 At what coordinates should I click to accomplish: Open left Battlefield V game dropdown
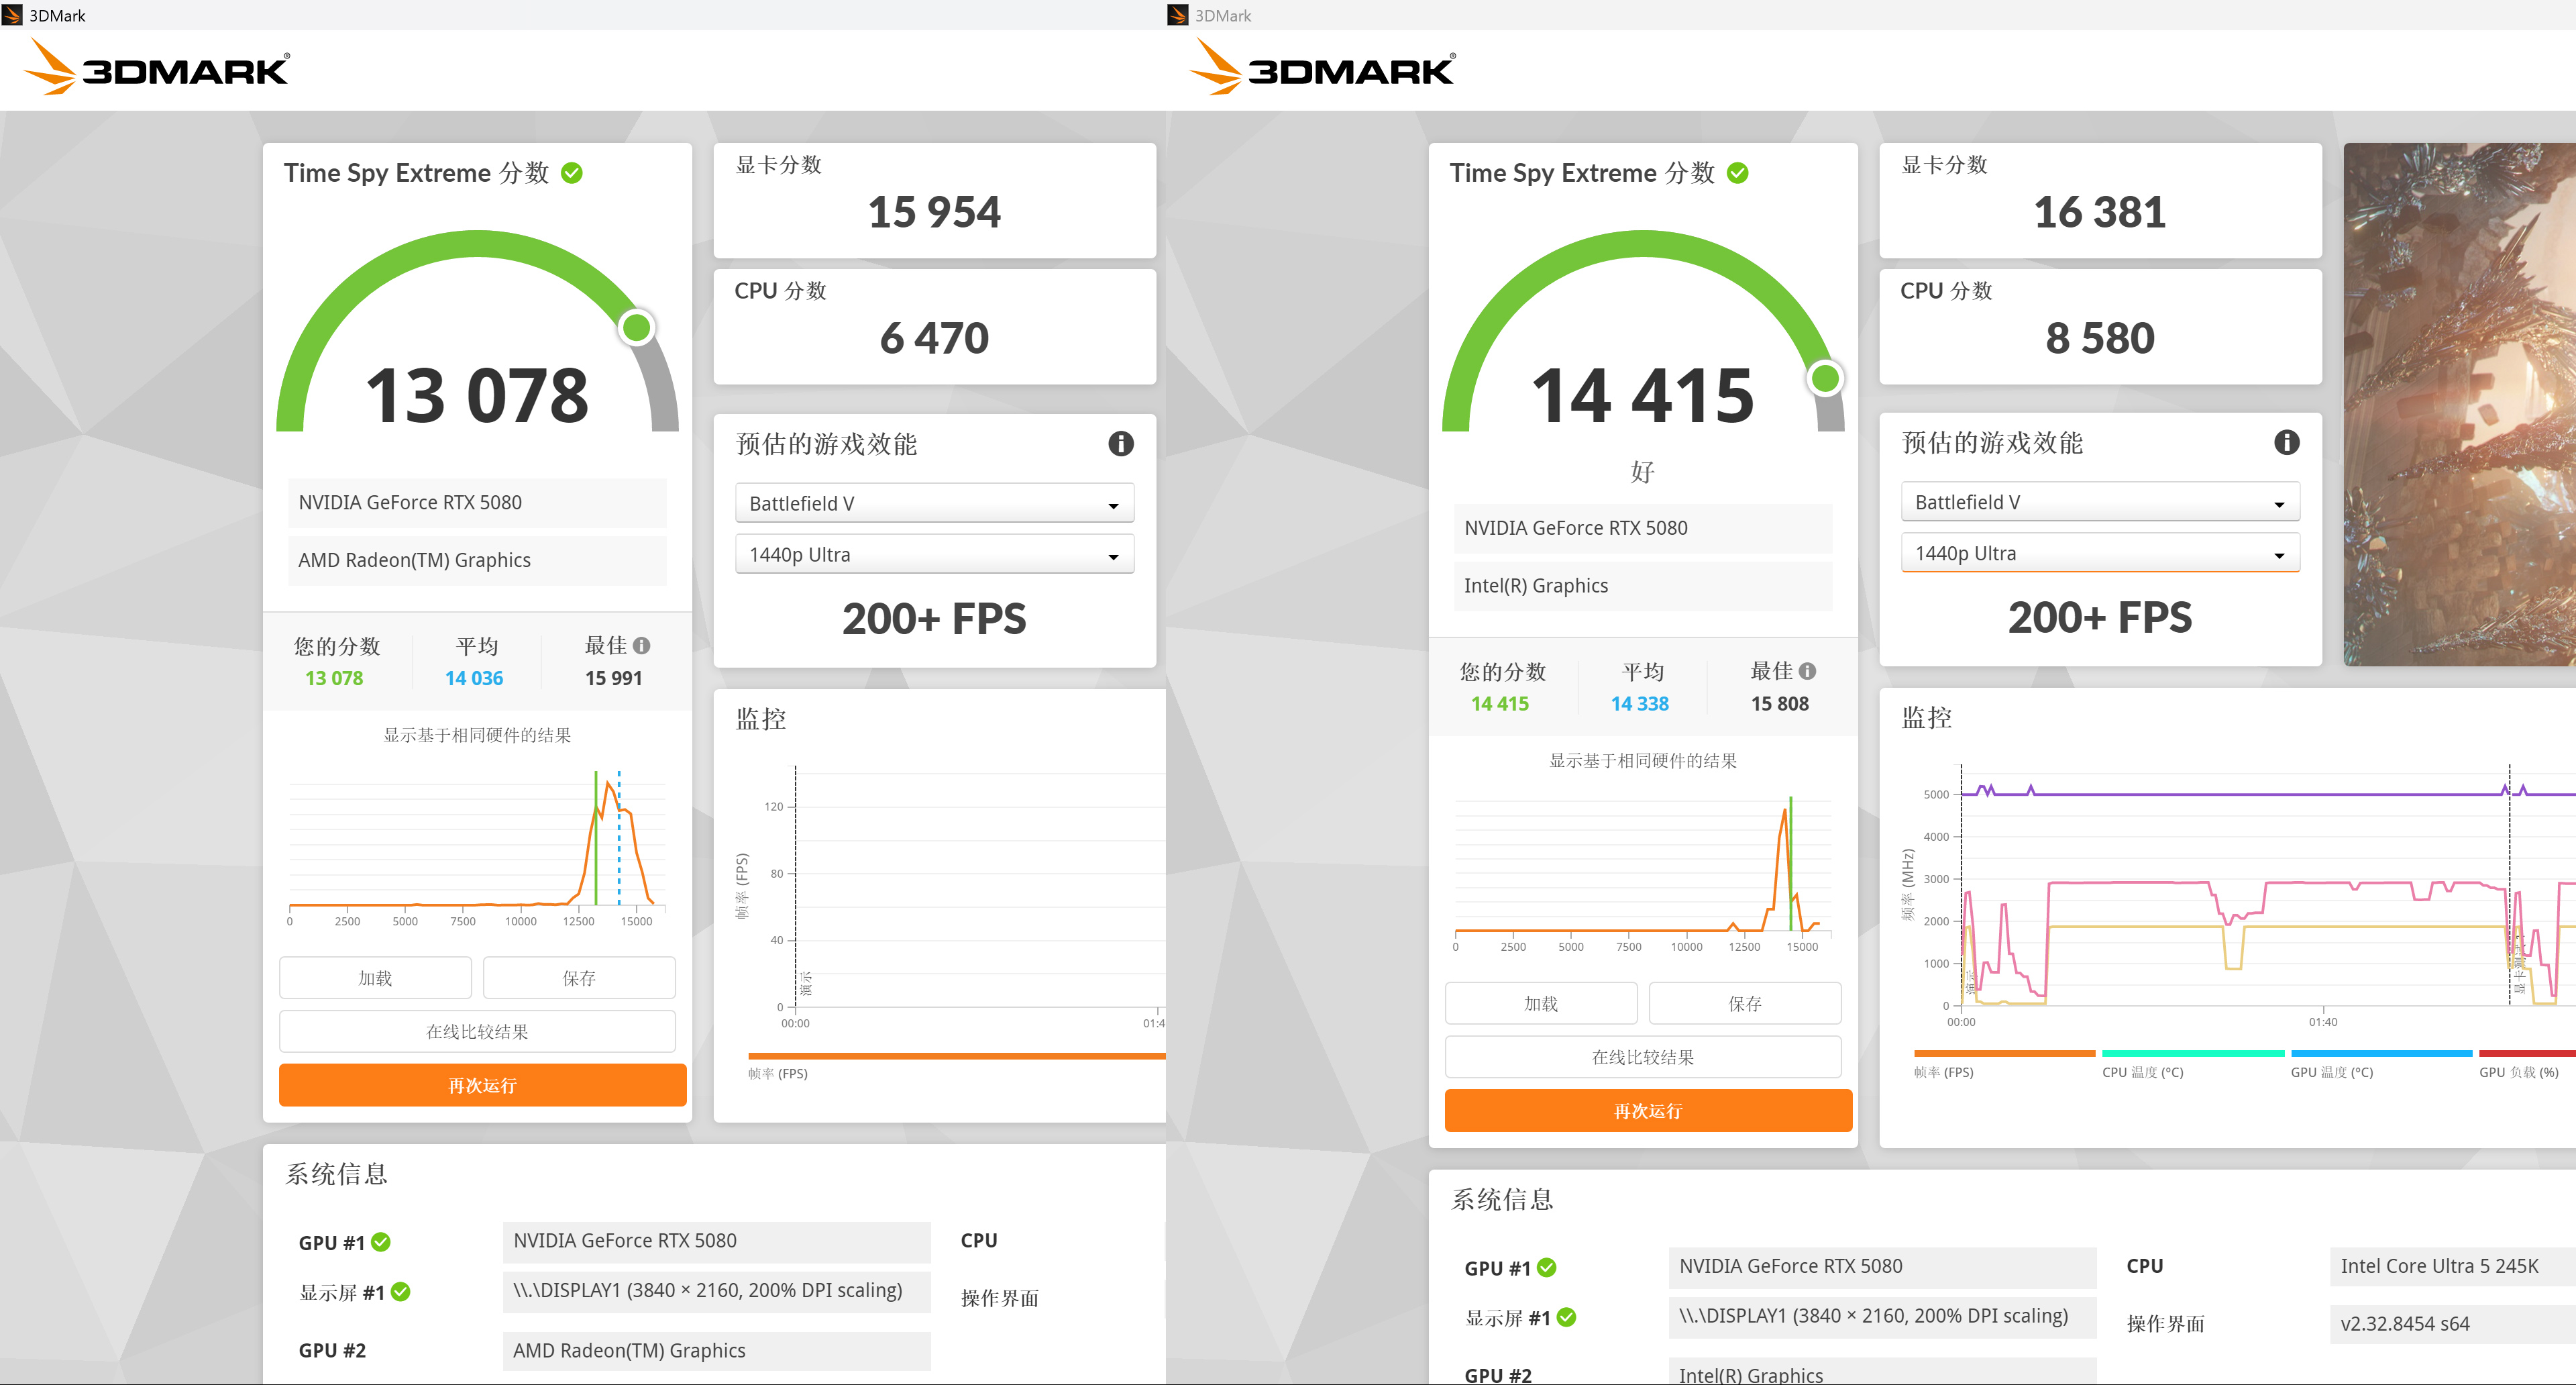click(934, 504)
